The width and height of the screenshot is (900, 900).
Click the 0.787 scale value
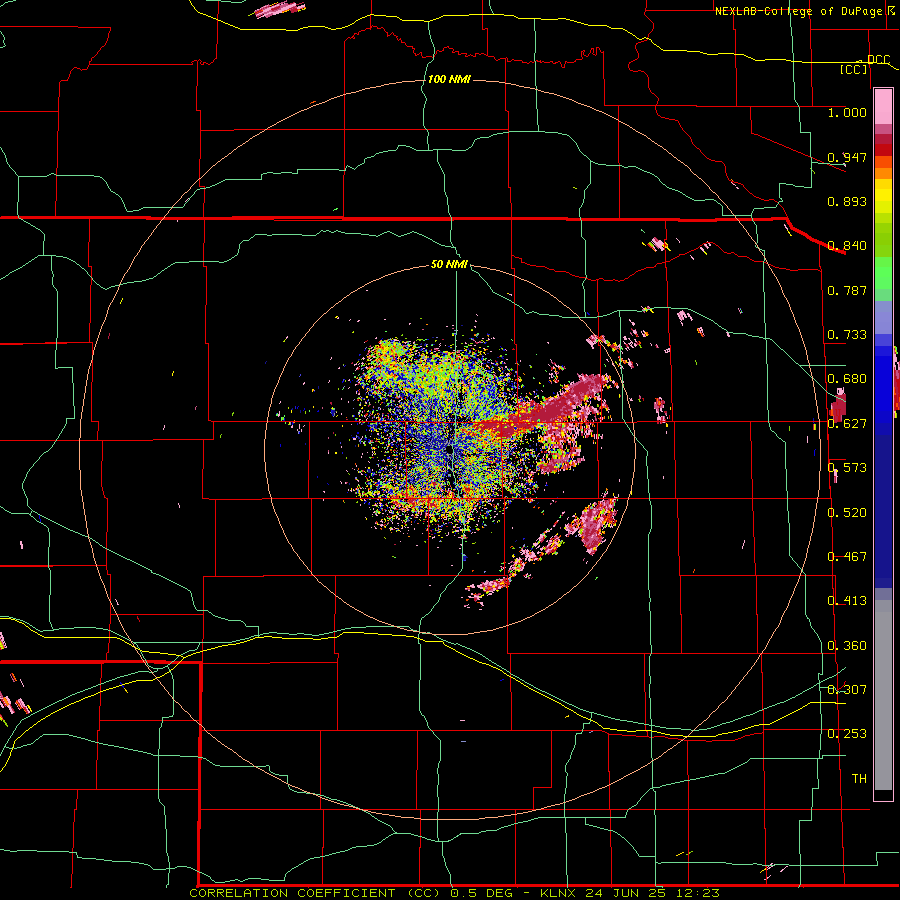pyautogui.click(x=847, y=290)
